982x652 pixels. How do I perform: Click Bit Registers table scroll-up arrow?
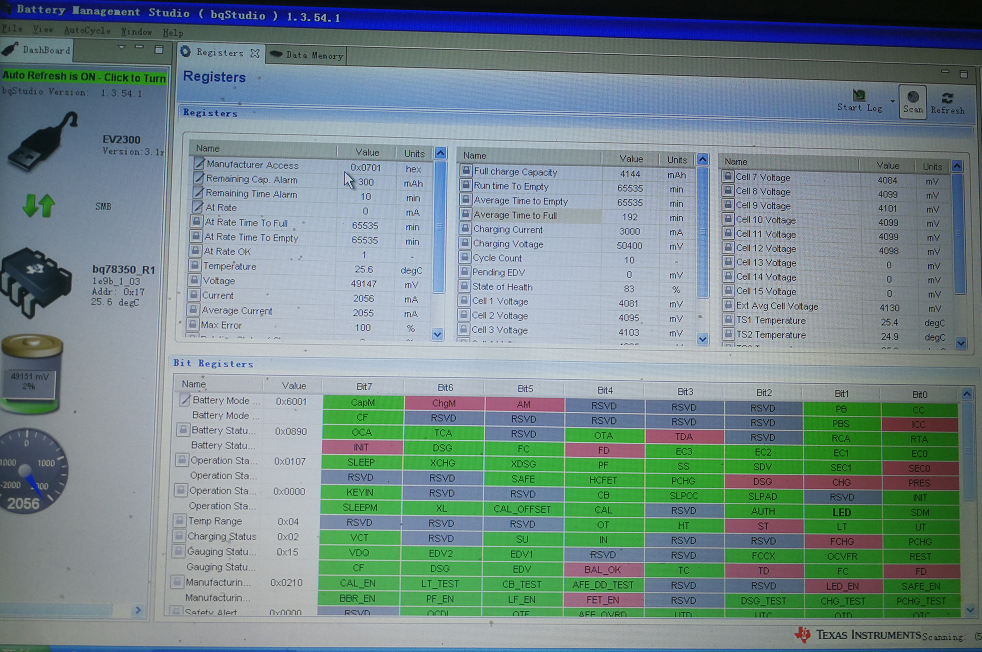tap(967, 394)
